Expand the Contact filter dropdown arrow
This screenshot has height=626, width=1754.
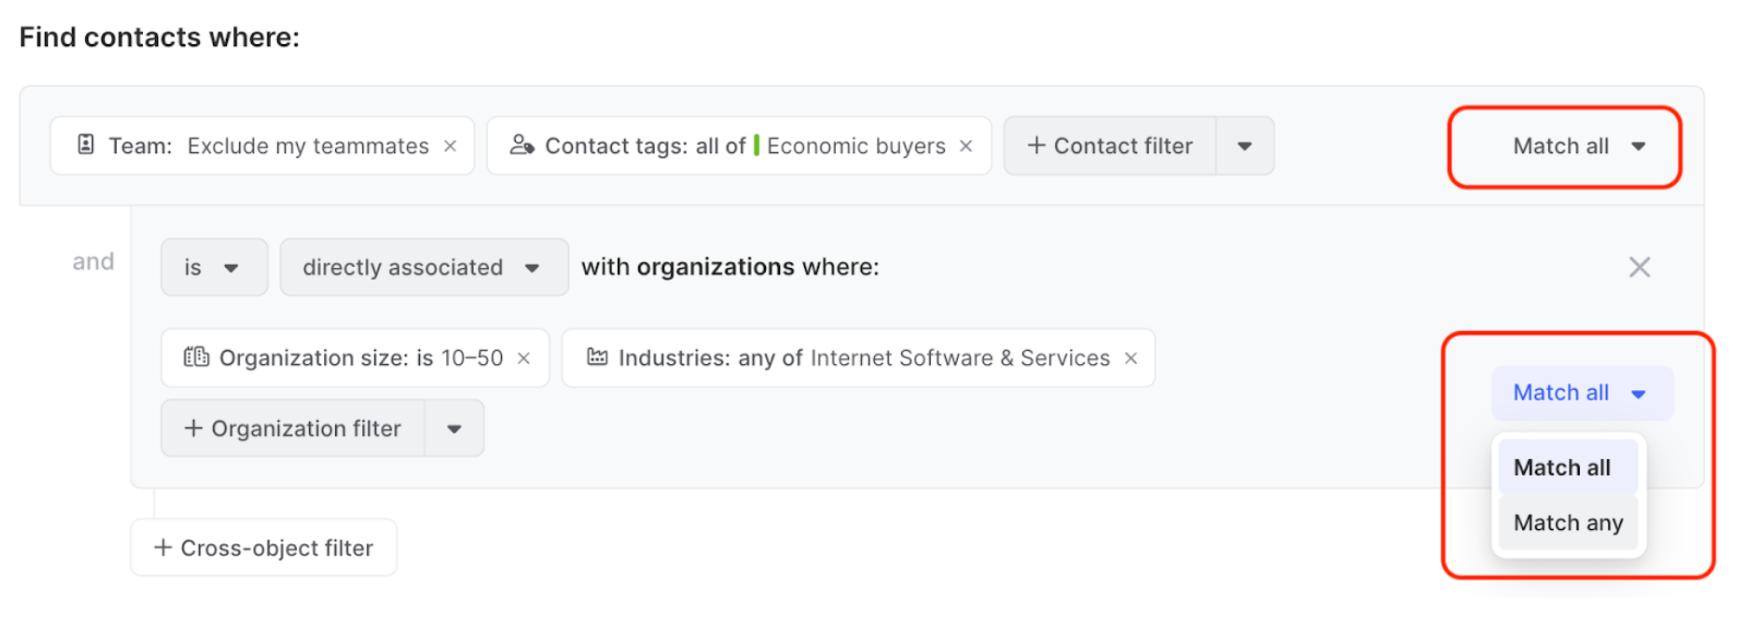pyautogui.click(x=1244, y=146)
